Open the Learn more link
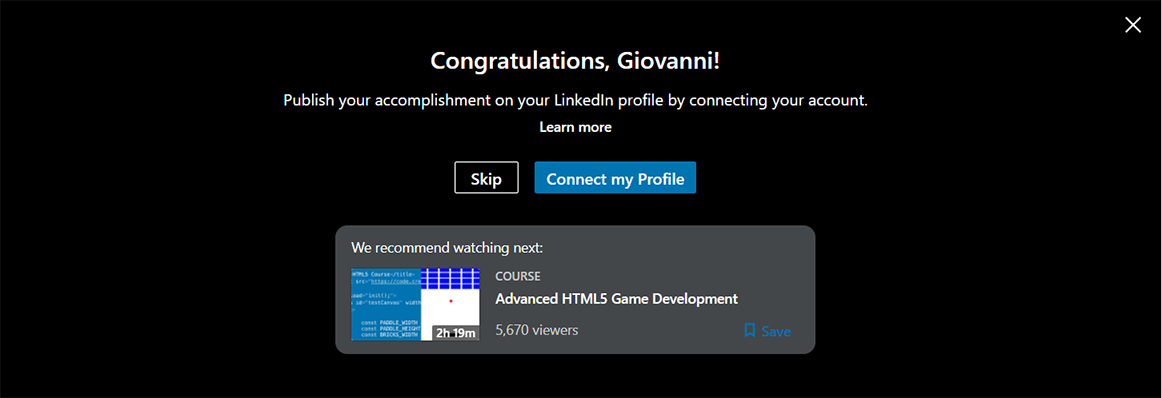The width and height of the screenshot is (1162, 398). 575,127
